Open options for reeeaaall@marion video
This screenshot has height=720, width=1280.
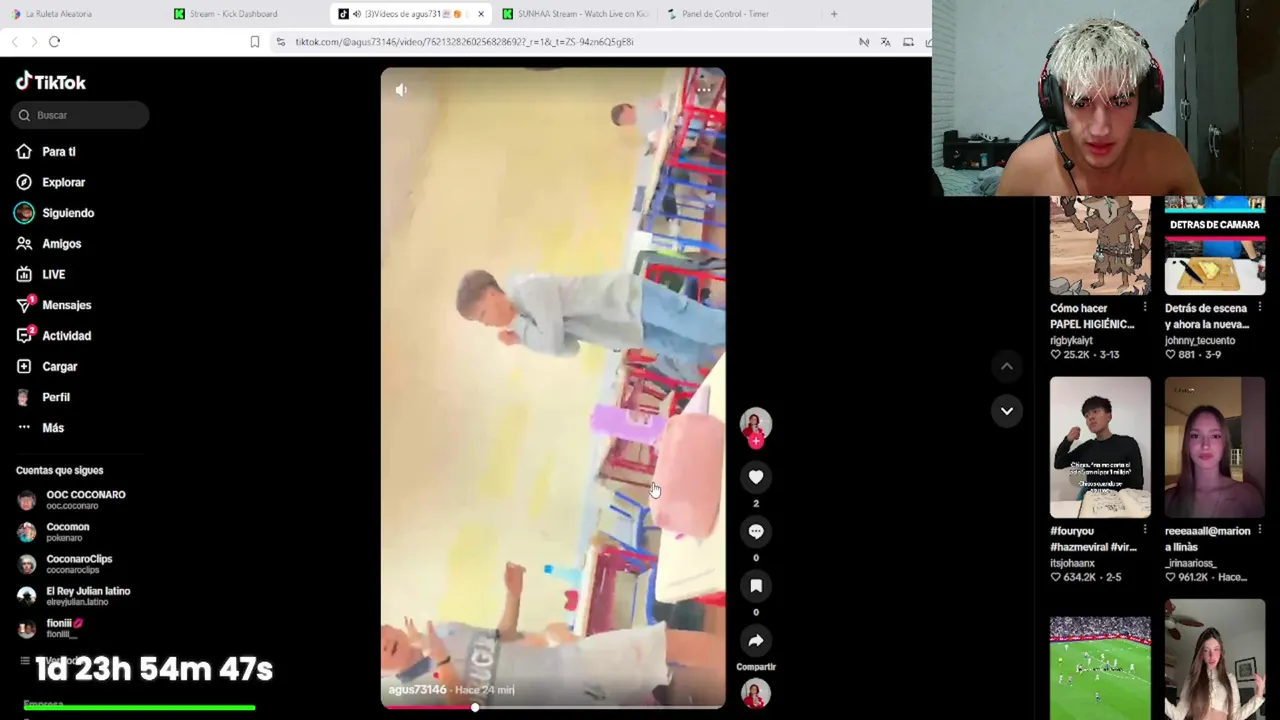[1260, 531]
